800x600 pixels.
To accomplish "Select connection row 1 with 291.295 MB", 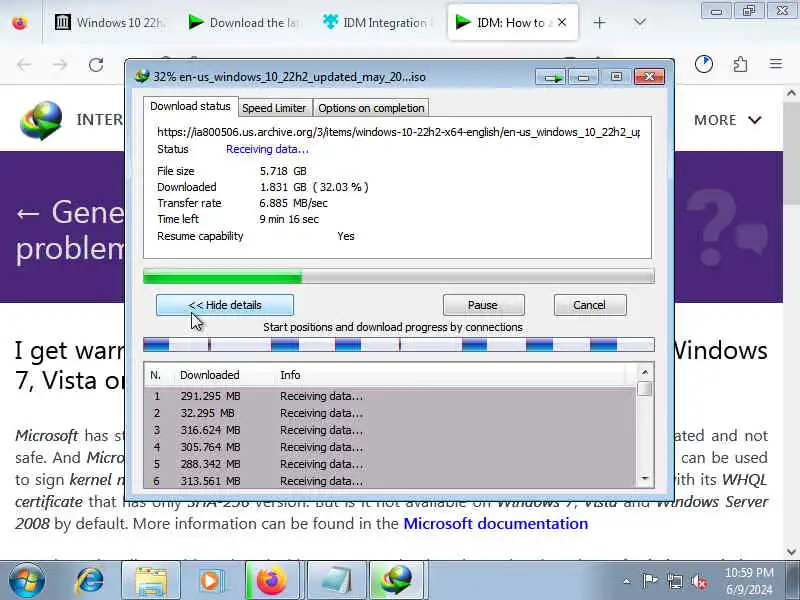I will (x=390, y=396).
